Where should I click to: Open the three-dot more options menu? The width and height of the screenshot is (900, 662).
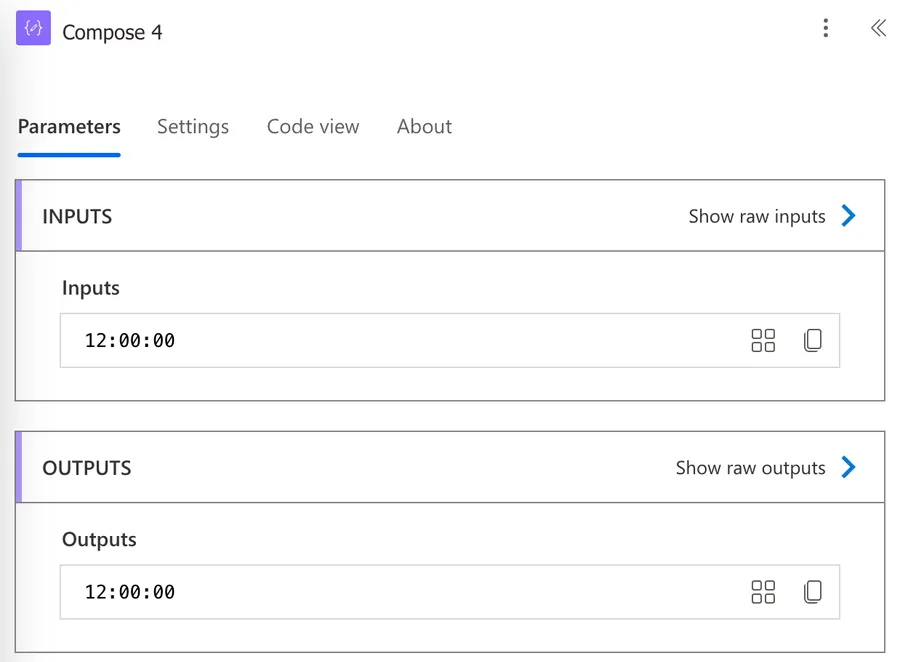click(825, 29)
